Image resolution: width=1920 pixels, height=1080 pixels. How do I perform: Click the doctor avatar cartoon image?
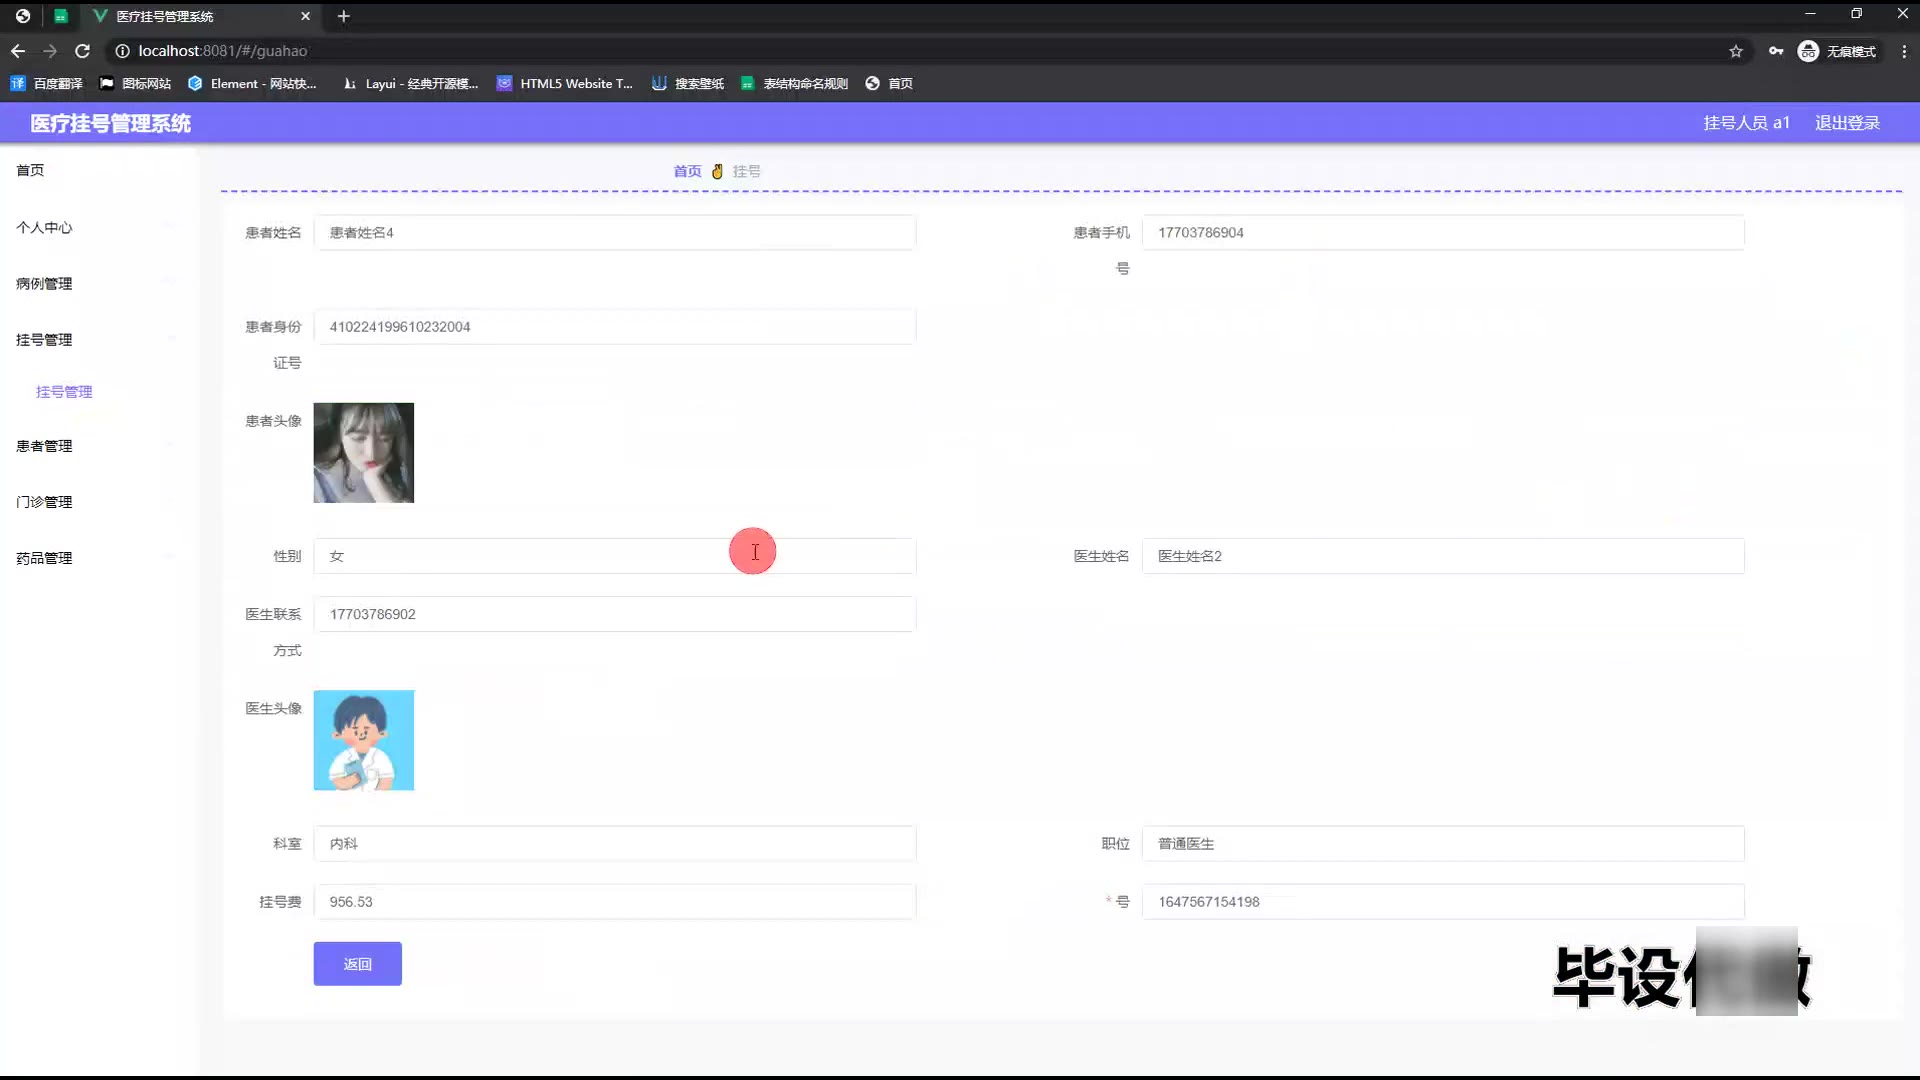tap(364, 740)
